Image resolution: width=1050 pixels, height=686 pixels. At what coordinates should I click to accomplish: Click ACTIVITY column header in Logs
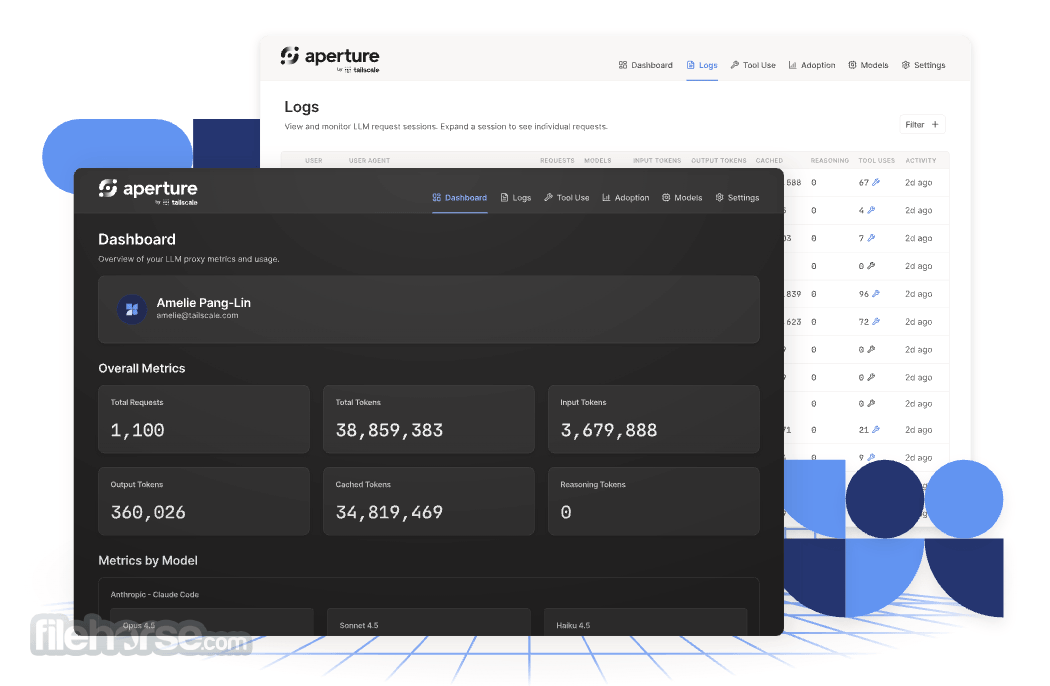pos(921,161)
